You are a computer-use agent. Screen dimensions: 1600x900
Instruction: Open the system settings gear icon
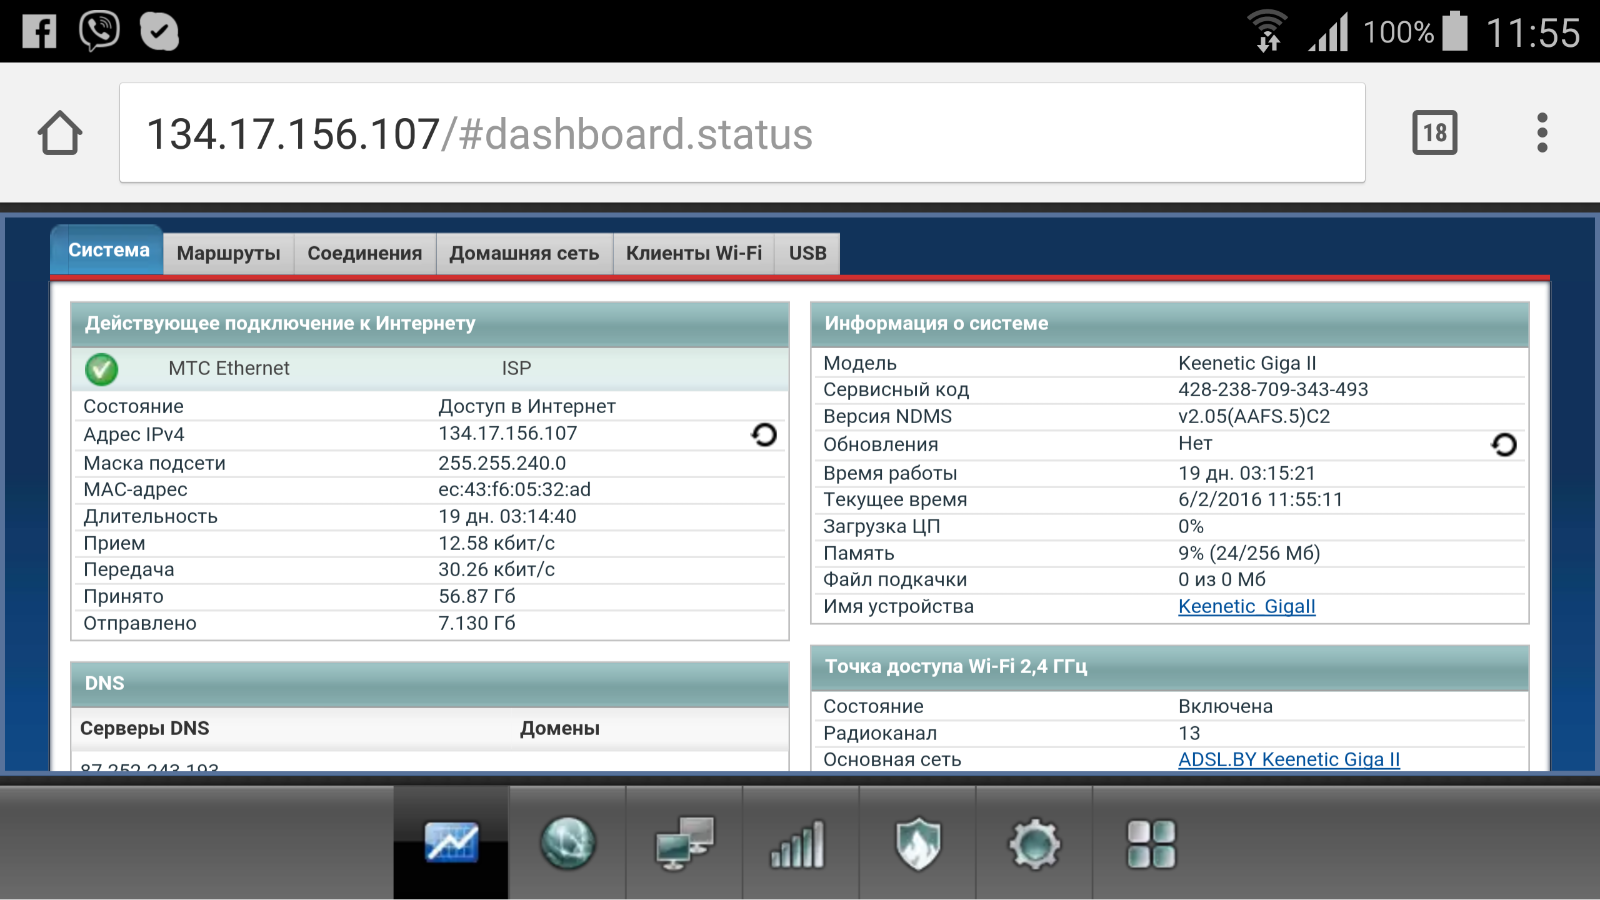click(x=1035, y=843)
